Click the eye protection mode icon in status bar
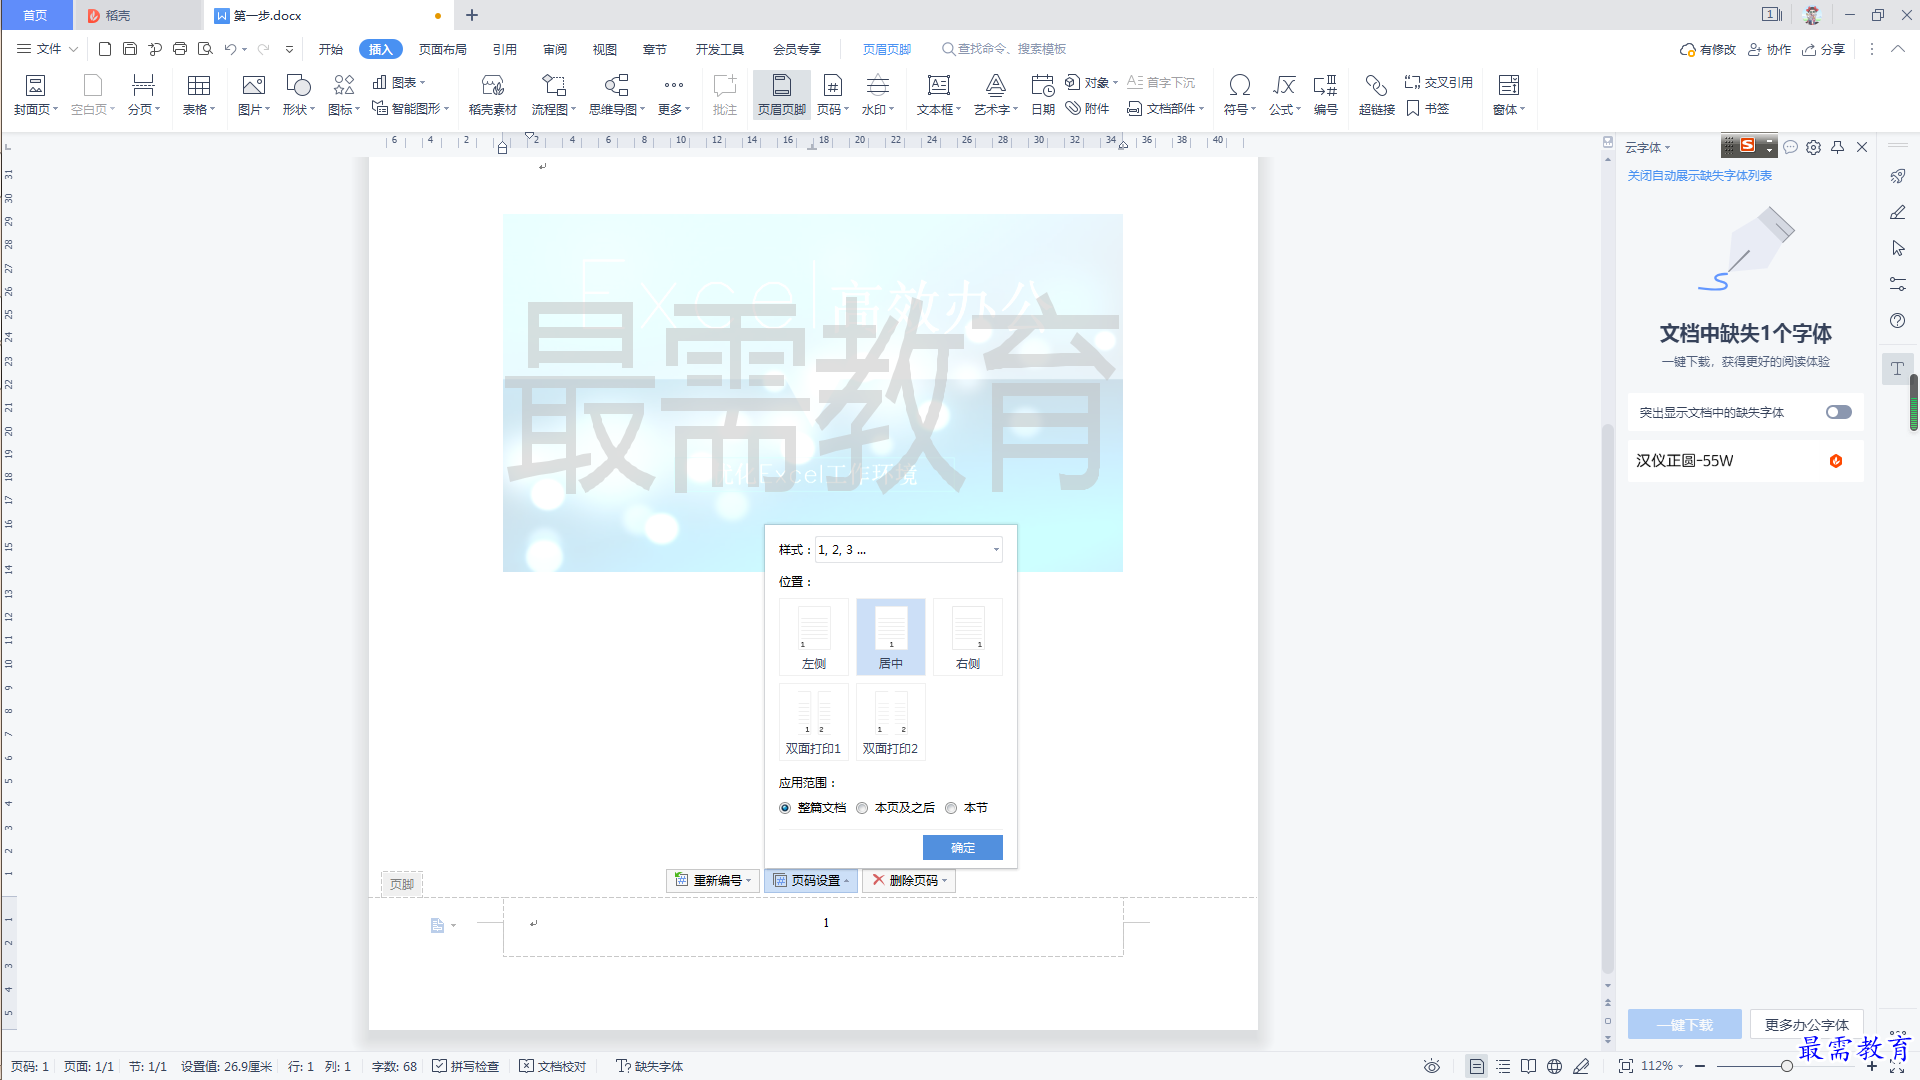The image size is (1920, 1080). [1432, 1066]
